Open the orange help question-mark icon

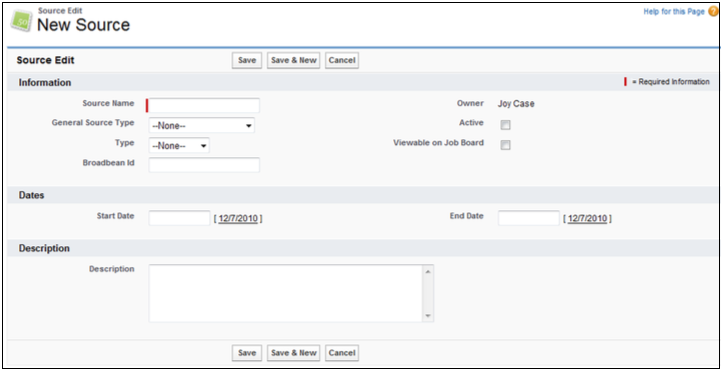pyautogui.click(x=713, y=12)
